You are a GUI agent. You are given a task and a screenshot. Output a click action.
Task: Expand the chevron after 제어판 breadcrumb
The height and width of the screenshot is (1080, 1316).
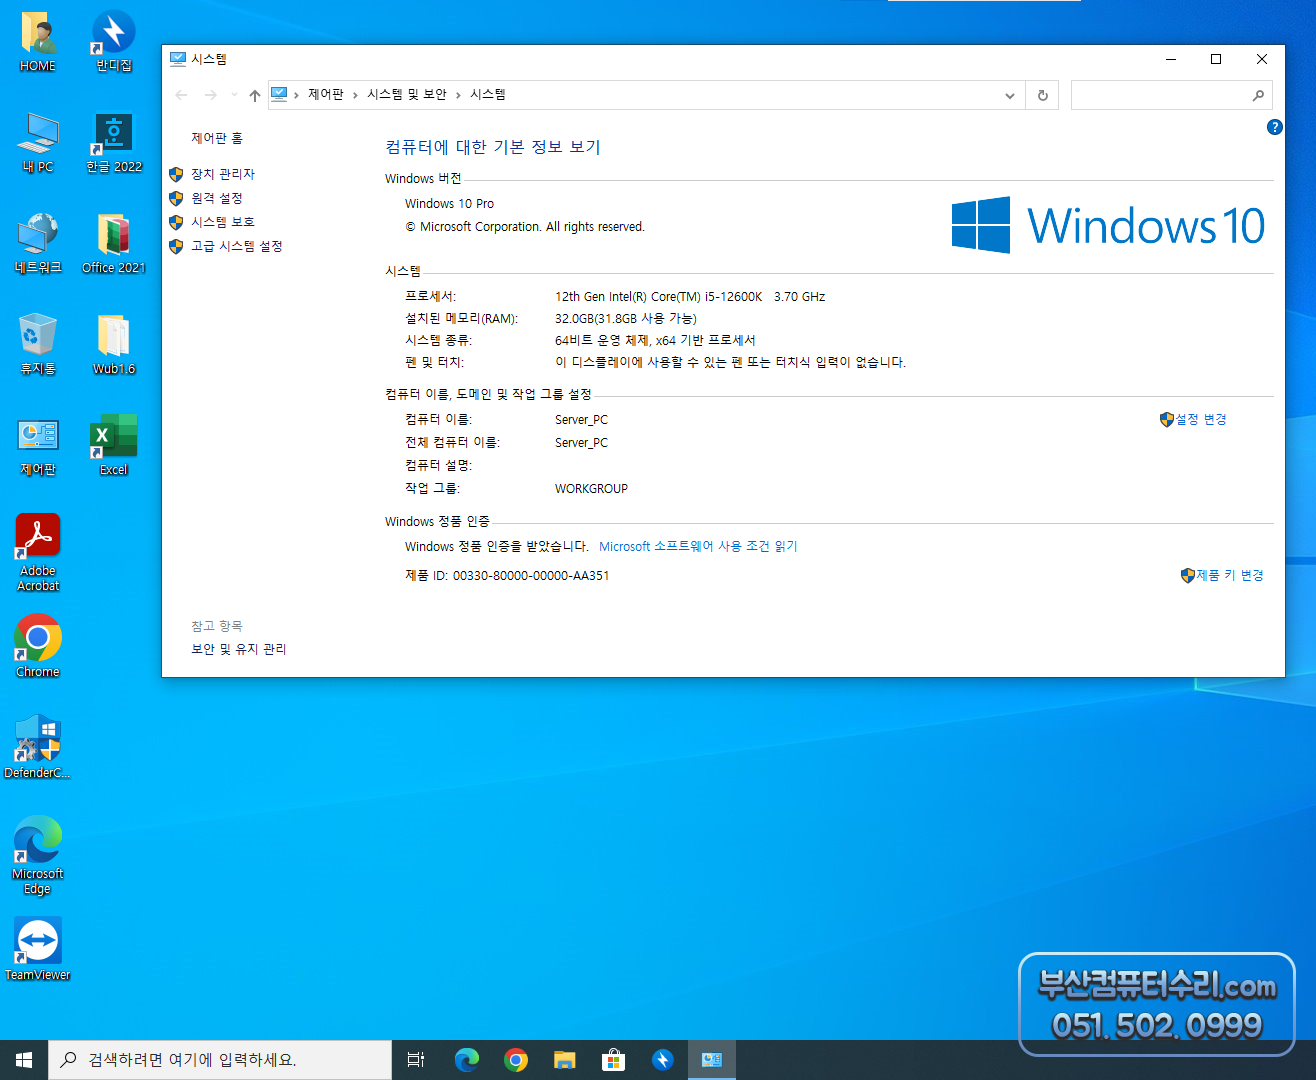tap(355, 95)
